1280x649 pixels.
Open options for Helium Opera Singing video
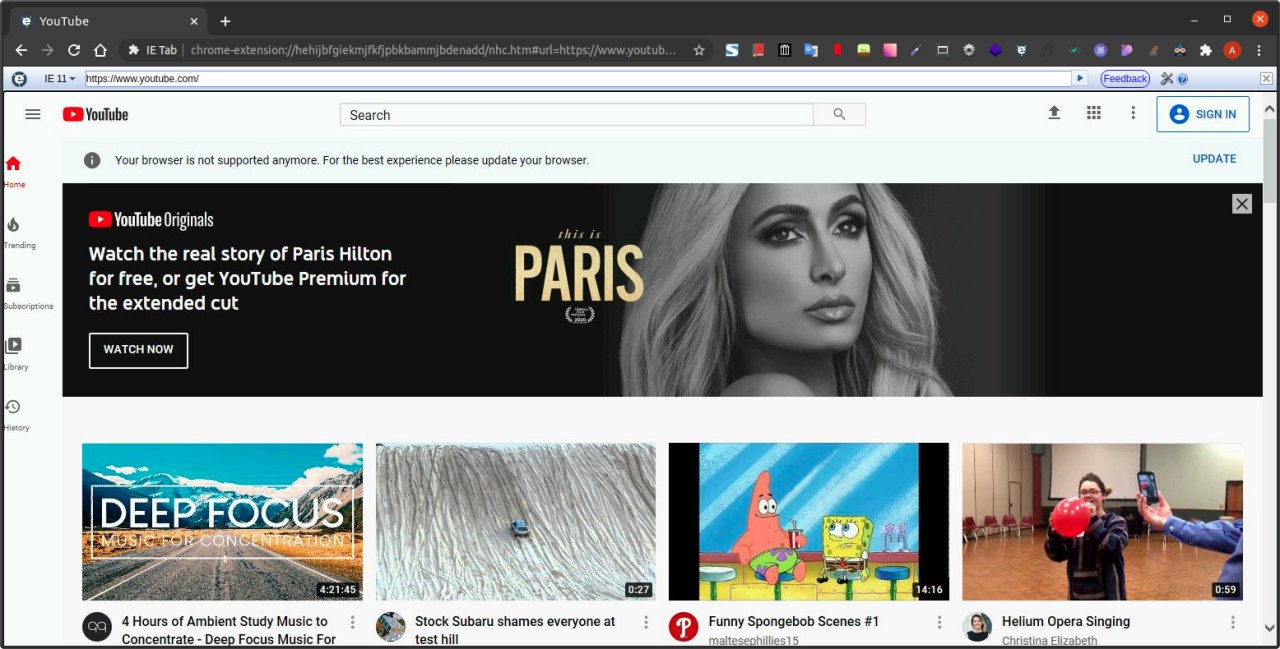pos(1233,623)
